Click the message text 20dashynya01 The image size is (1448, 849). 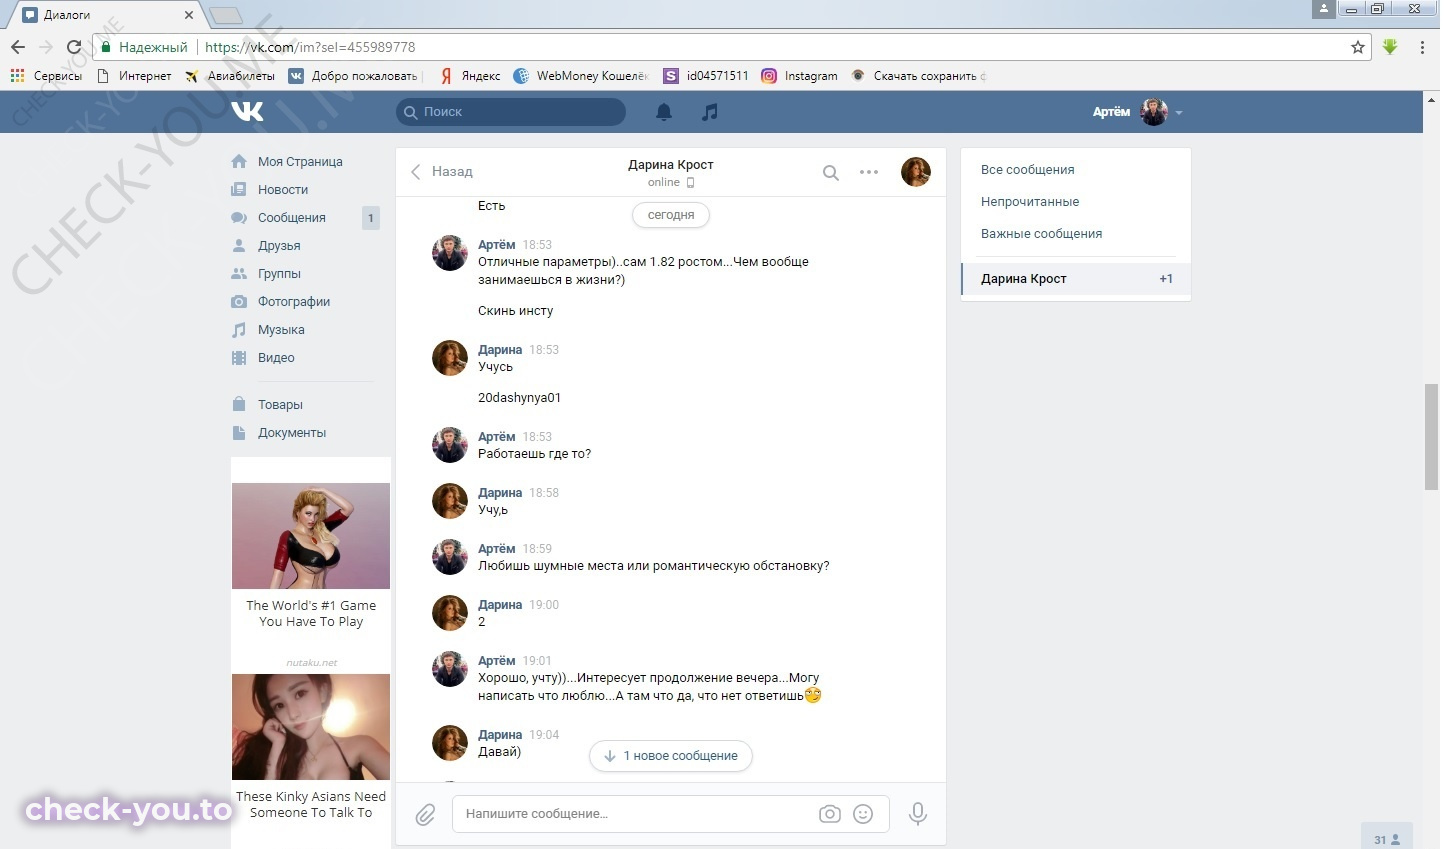pyautogui.click(x=519, y=398)
